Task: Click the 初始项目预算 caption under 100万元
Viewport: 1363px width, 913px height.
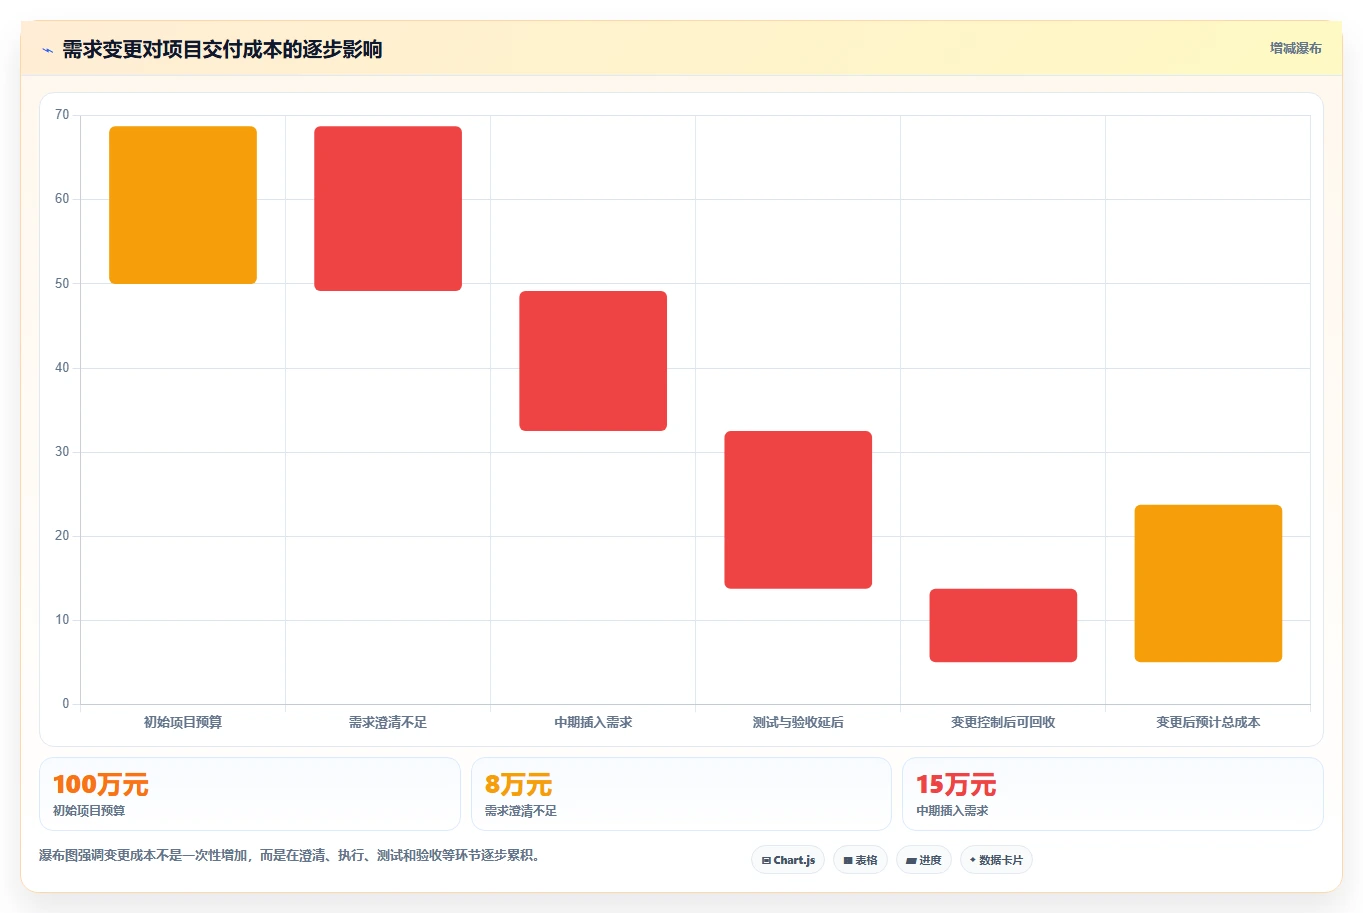Action: point(89,811)
